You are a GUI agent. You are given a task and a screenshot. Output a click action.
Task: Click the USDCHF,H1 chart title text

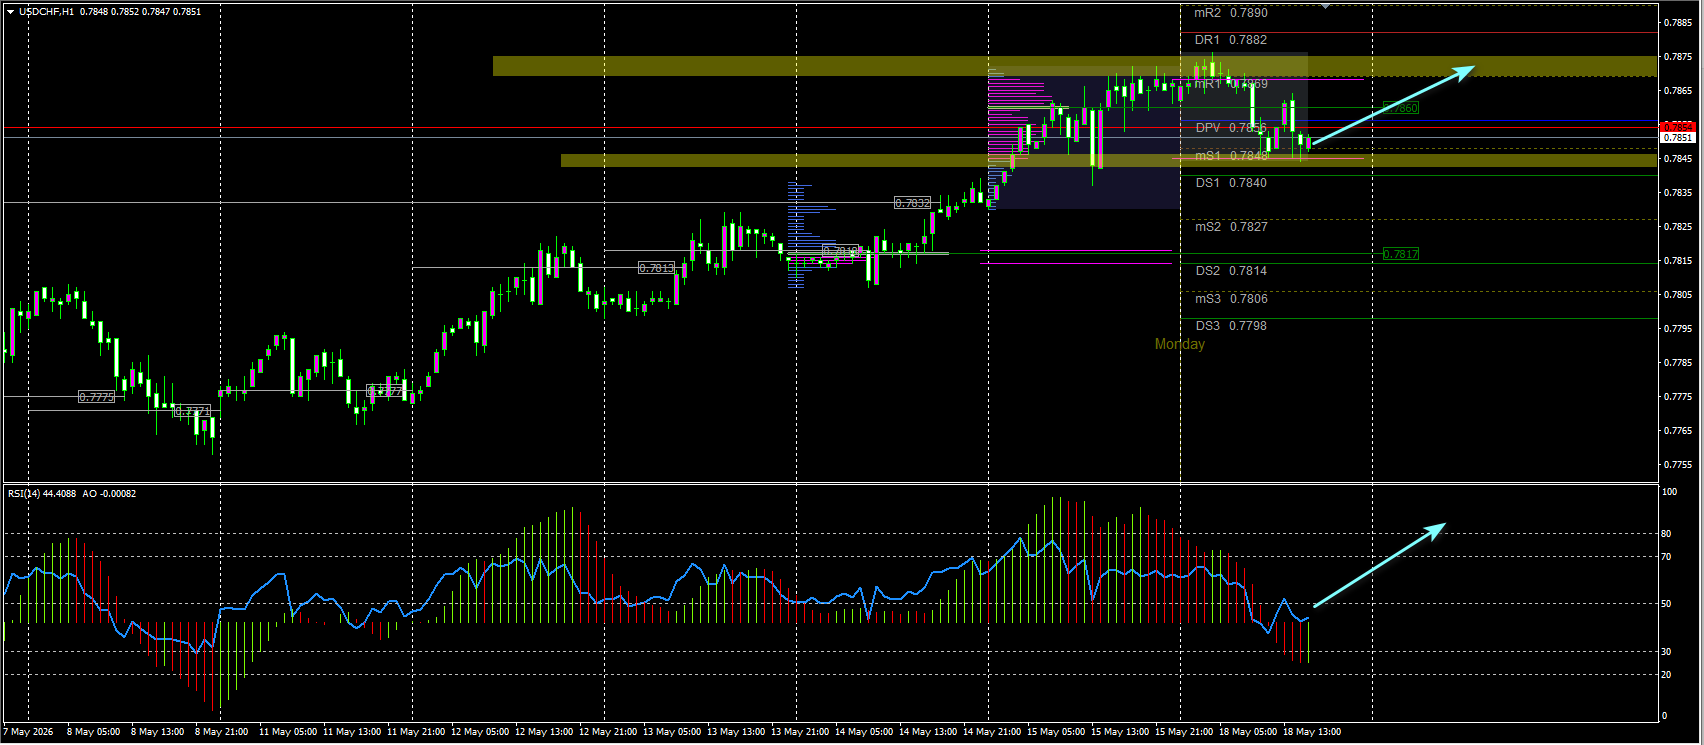click(46, 12)
